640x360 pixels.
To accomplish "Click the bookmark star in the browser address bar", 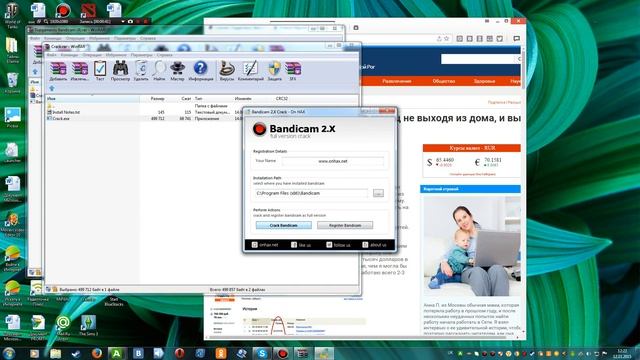I will point(447,38).
